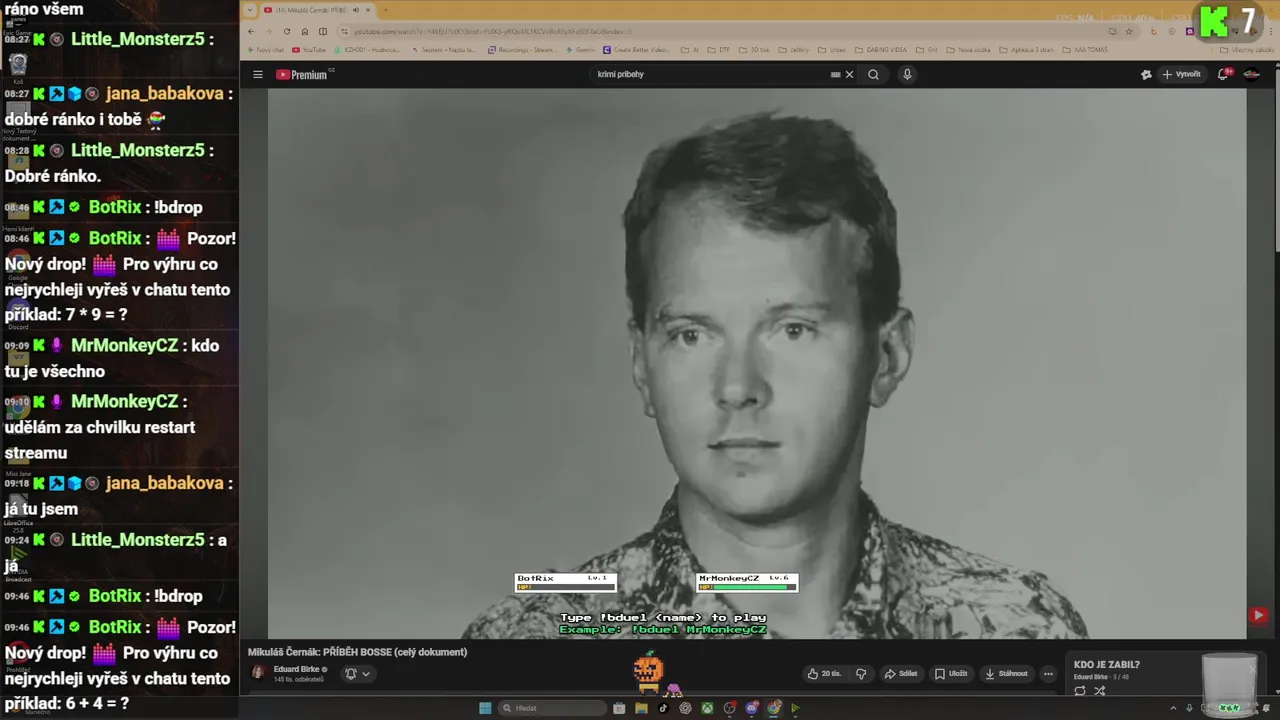Toggle playlist shuffle in 'KDO JE ZABIL?'
Screen dimensions: 1280x720
(1100, 691)
